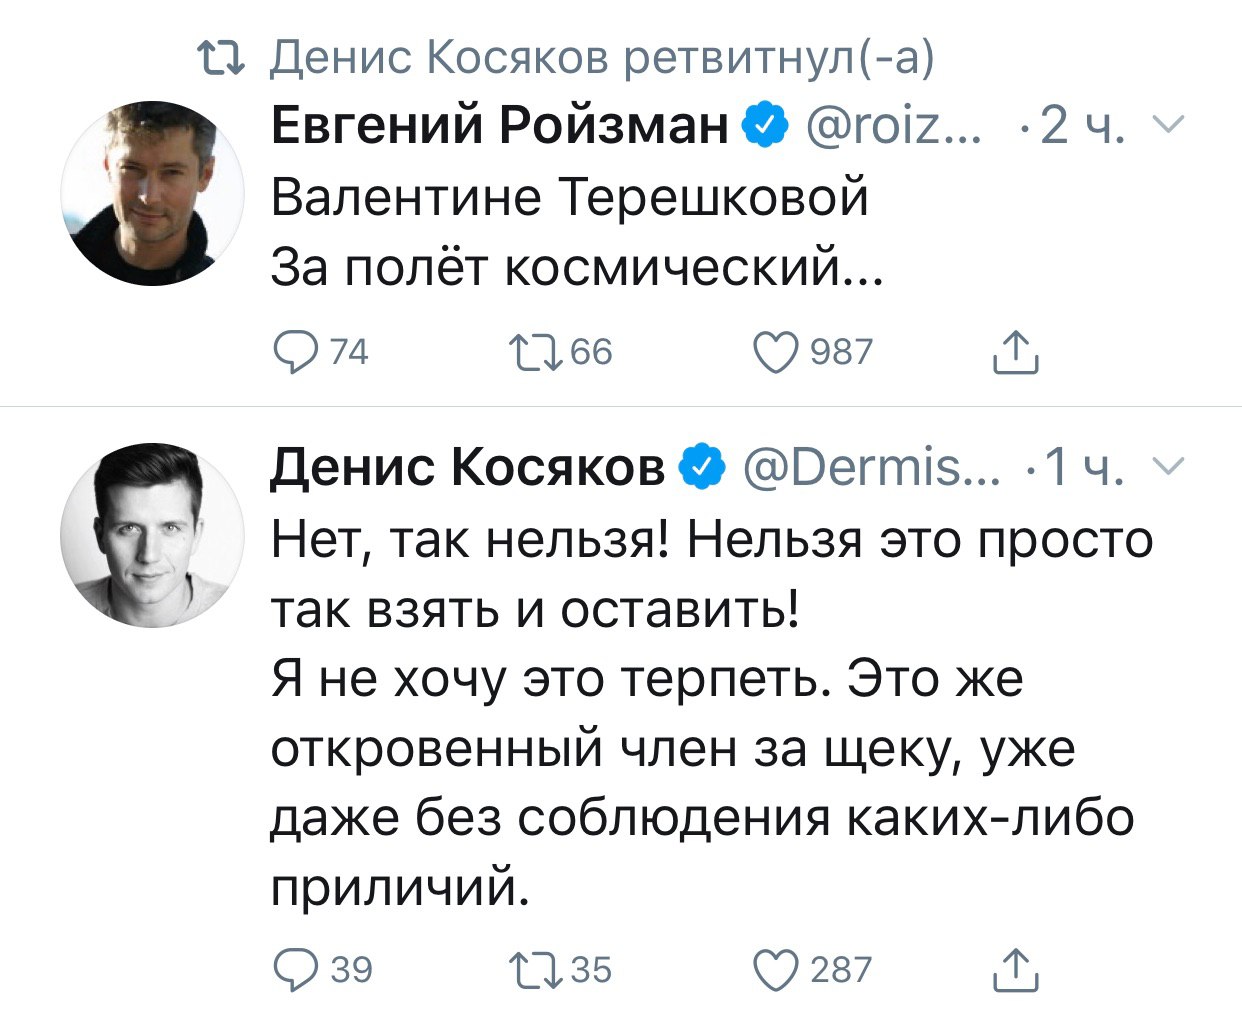This screenshot has width=1242, height=1017.
Task: Click the retweet indicator icon above Ройзман
Action: click(x=220, y=59)
